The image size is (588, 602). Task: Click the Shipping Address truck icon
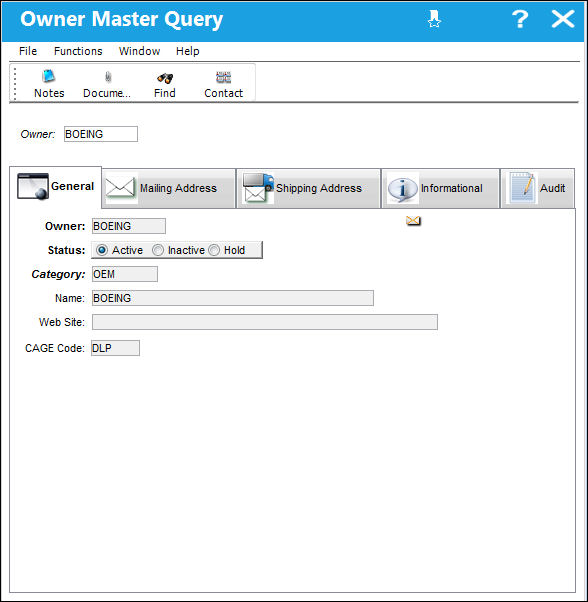point(258,187)
